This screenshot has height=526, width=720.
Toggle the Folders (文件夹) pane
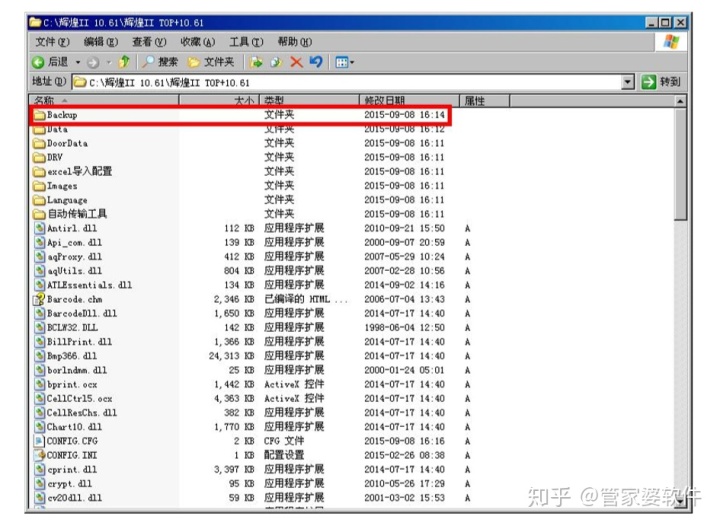point(211,62)
